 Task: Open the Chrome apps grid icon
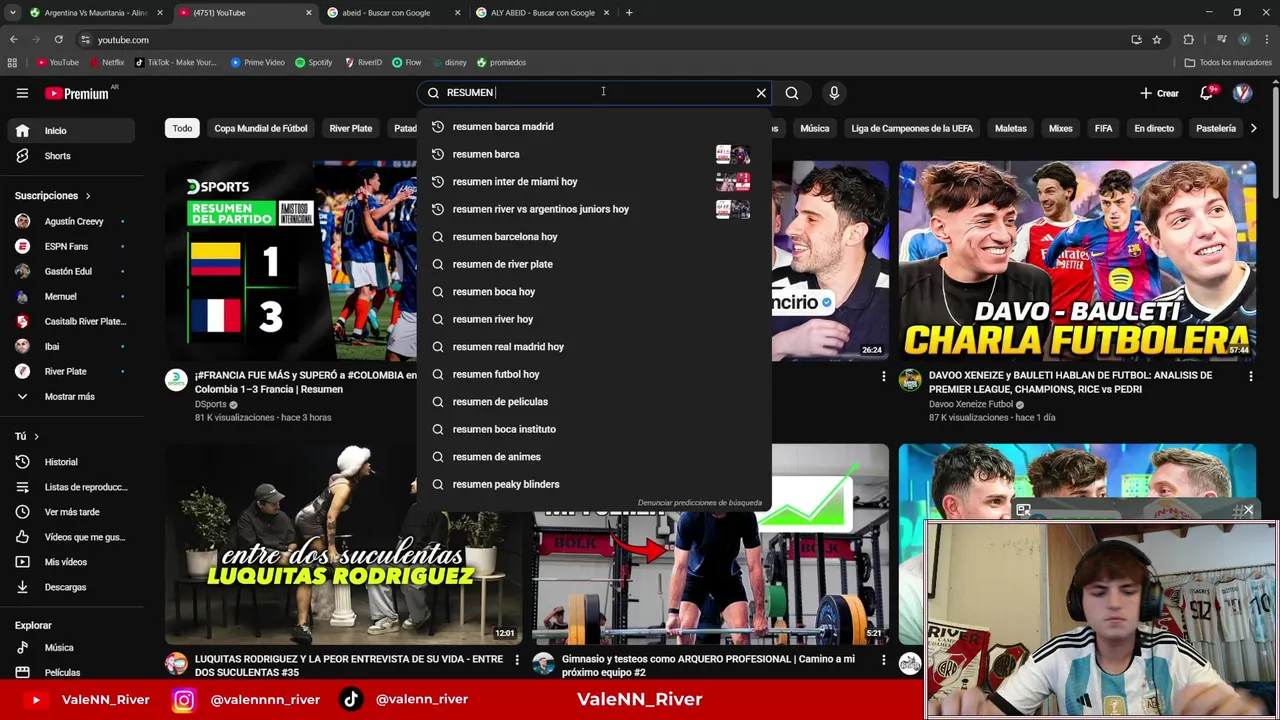click(x=12, y=62)
